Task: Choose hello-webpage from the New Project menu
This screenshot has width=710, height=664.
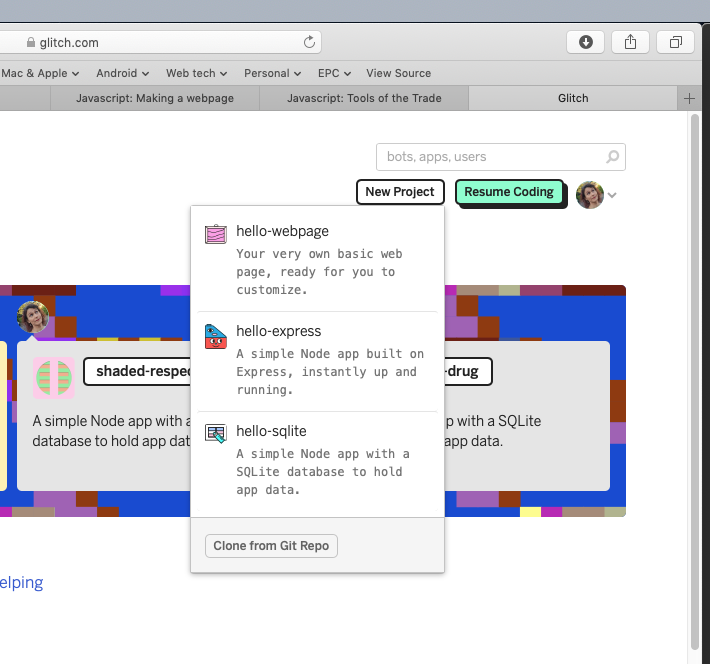Action: [x=317, y=260]
